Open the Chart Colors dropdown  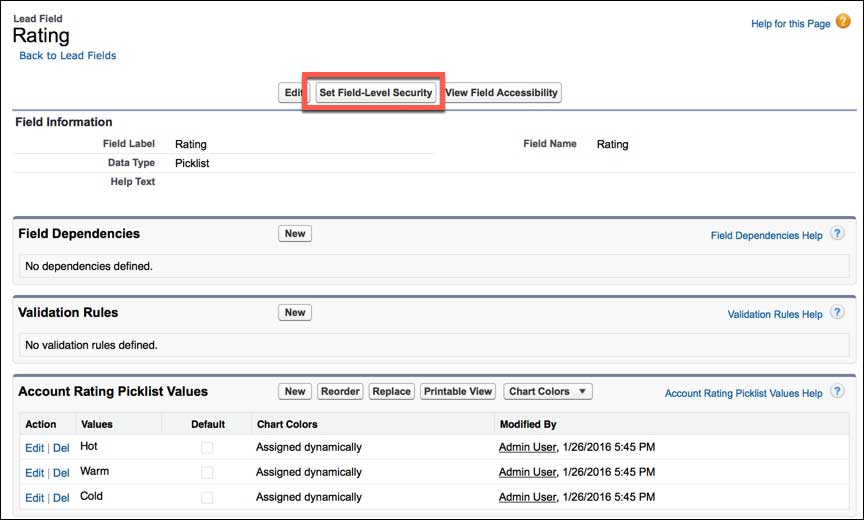click(548, 392)
